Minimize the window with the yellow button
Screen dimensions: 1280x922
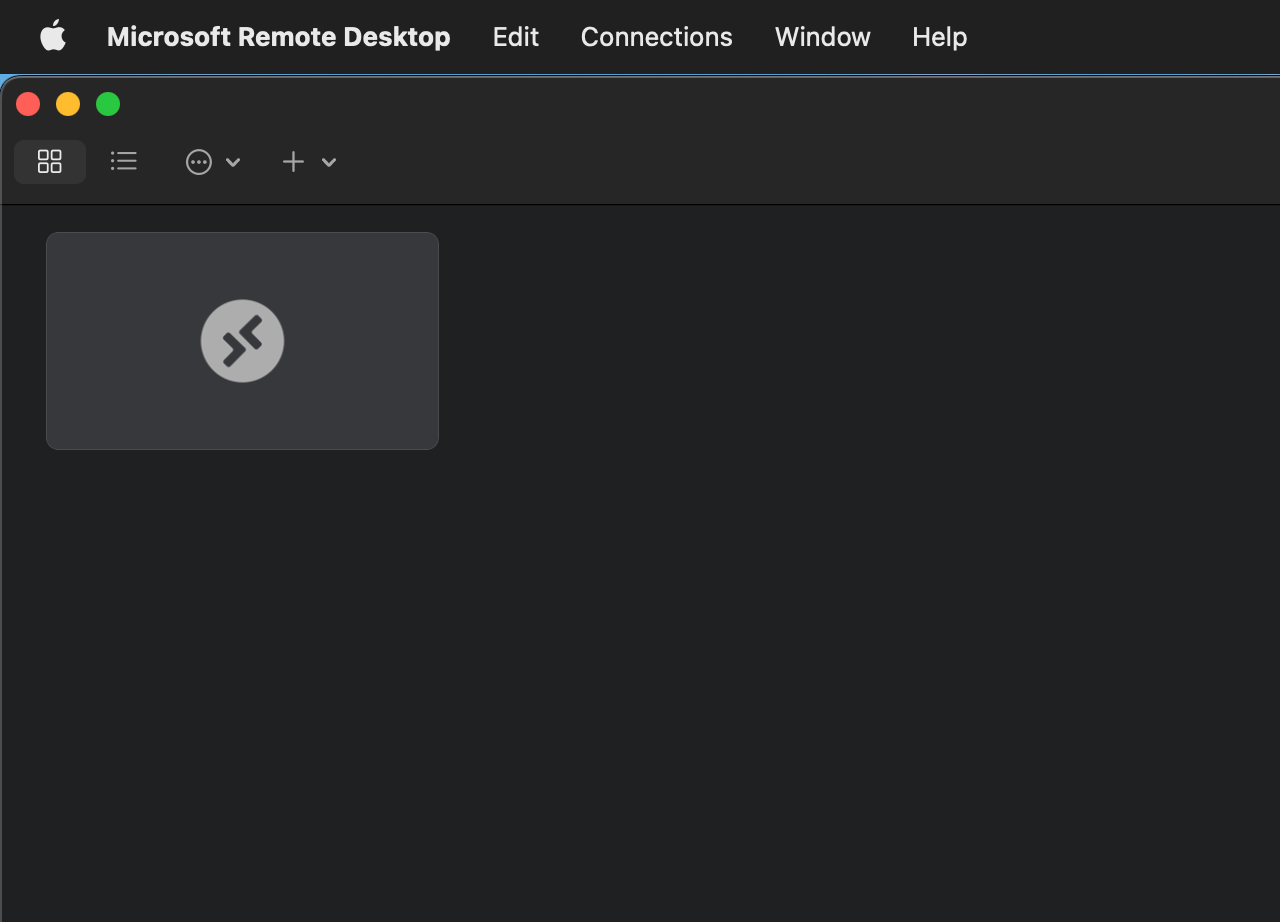tap(68, 103)
